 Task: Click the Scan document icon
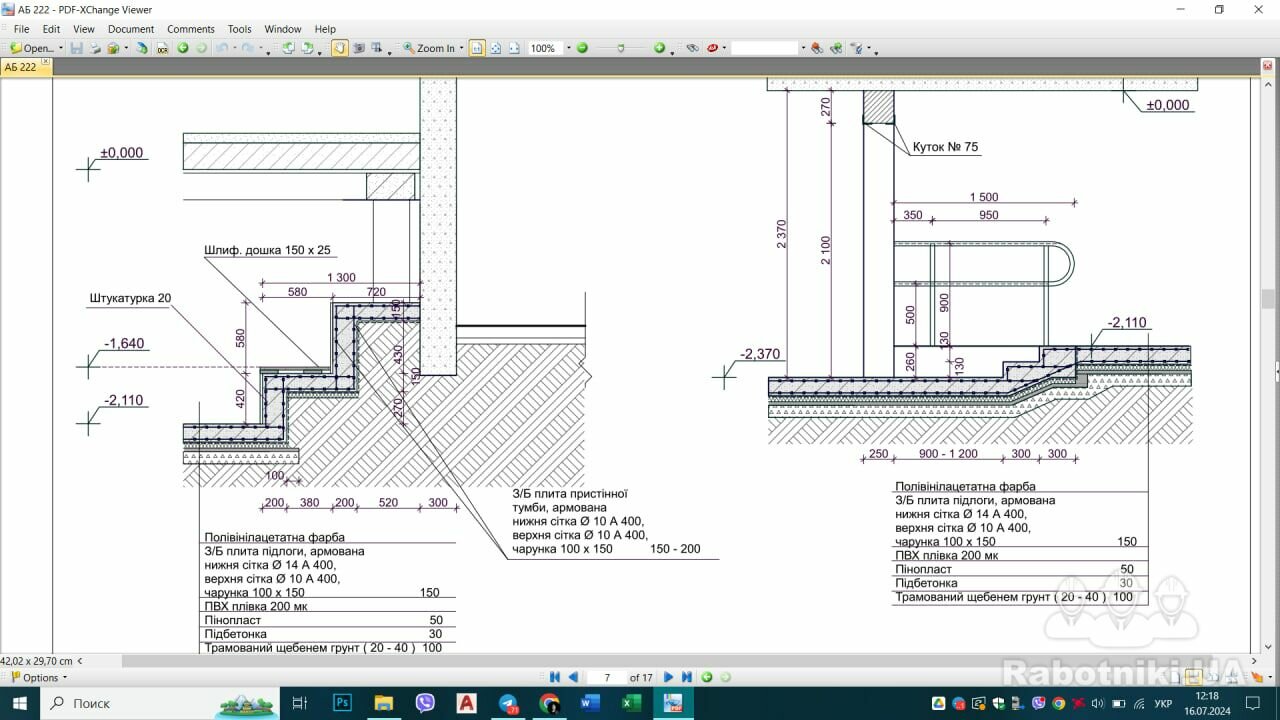point(142,48)
